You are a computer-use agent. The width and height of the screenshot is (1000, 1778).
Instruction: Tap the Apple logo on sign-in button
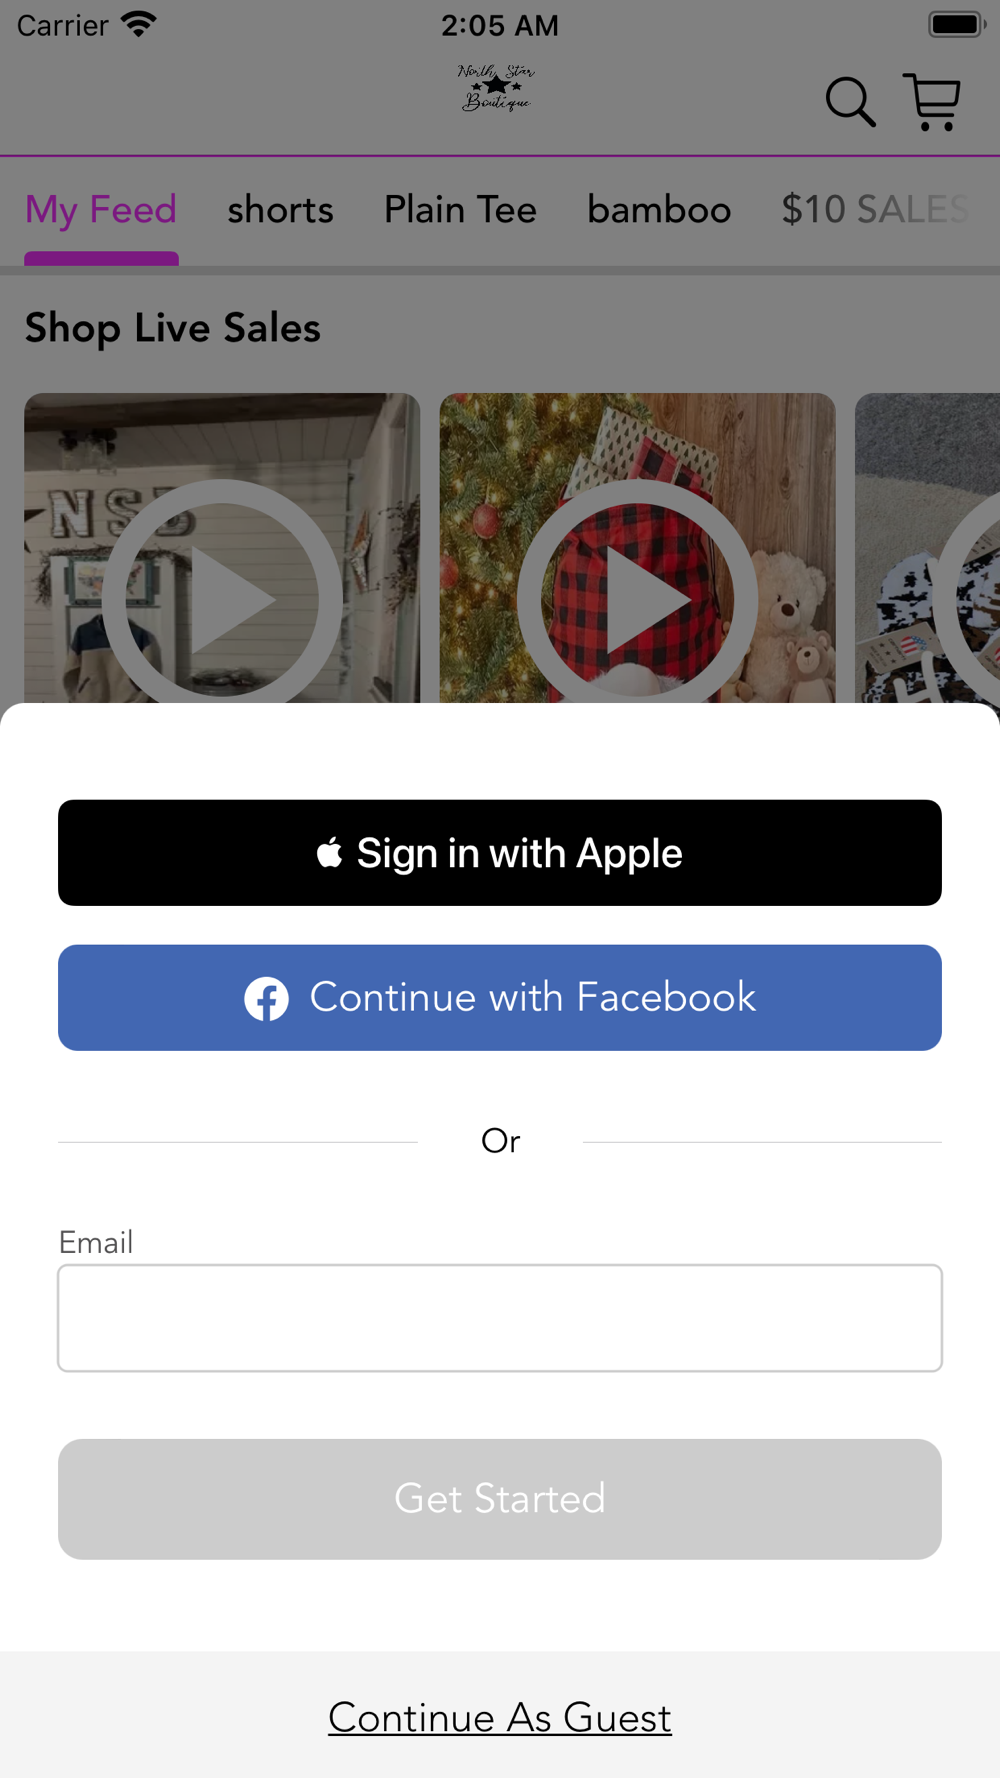tap(329, 852)
